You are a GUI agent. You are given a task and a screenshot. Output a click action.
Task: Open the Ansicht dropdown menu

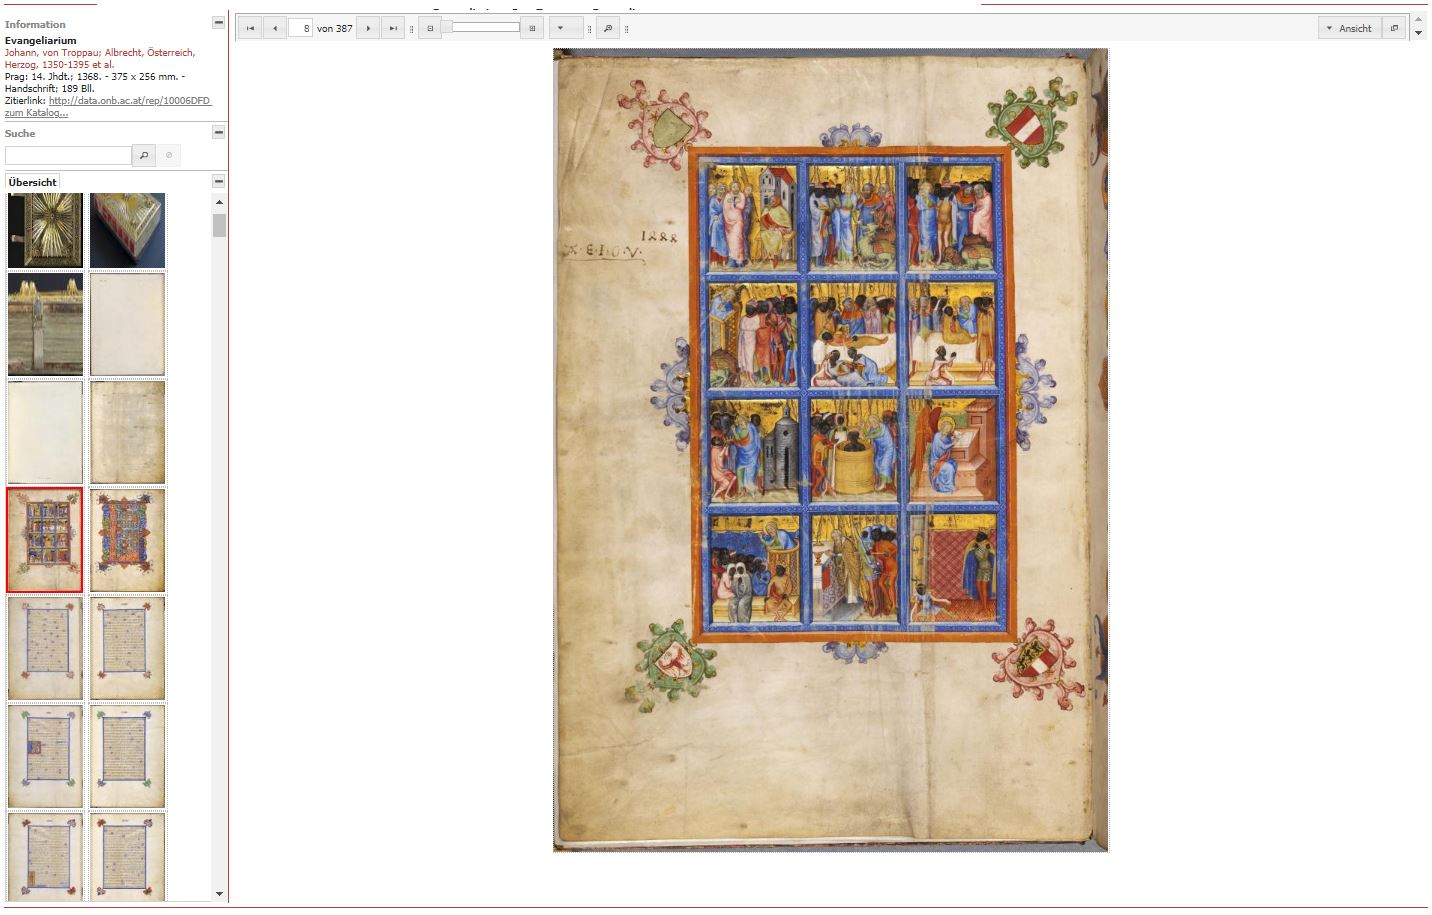(x=1349, y=28)
